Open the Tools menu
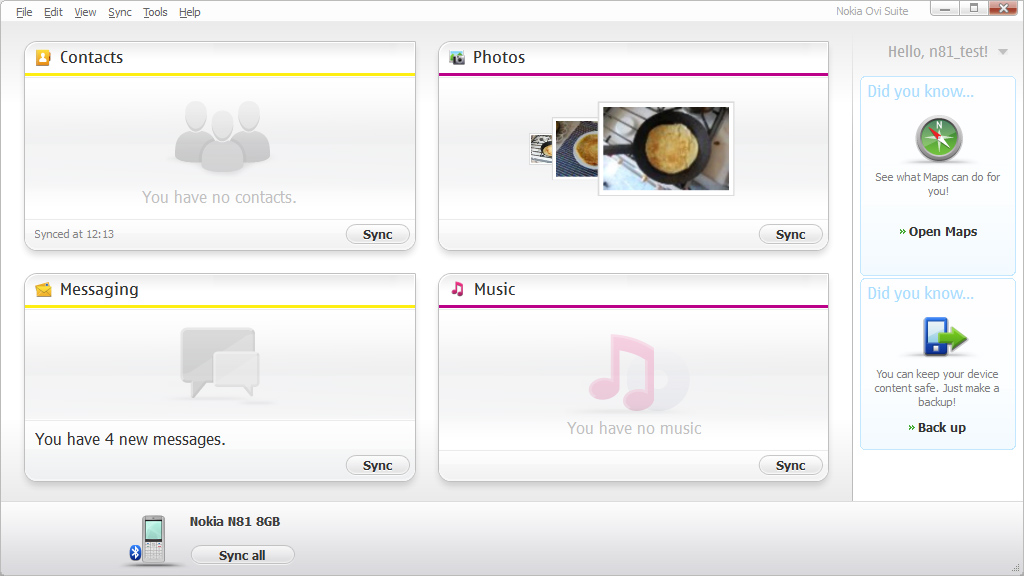 [x=155, y=12]
